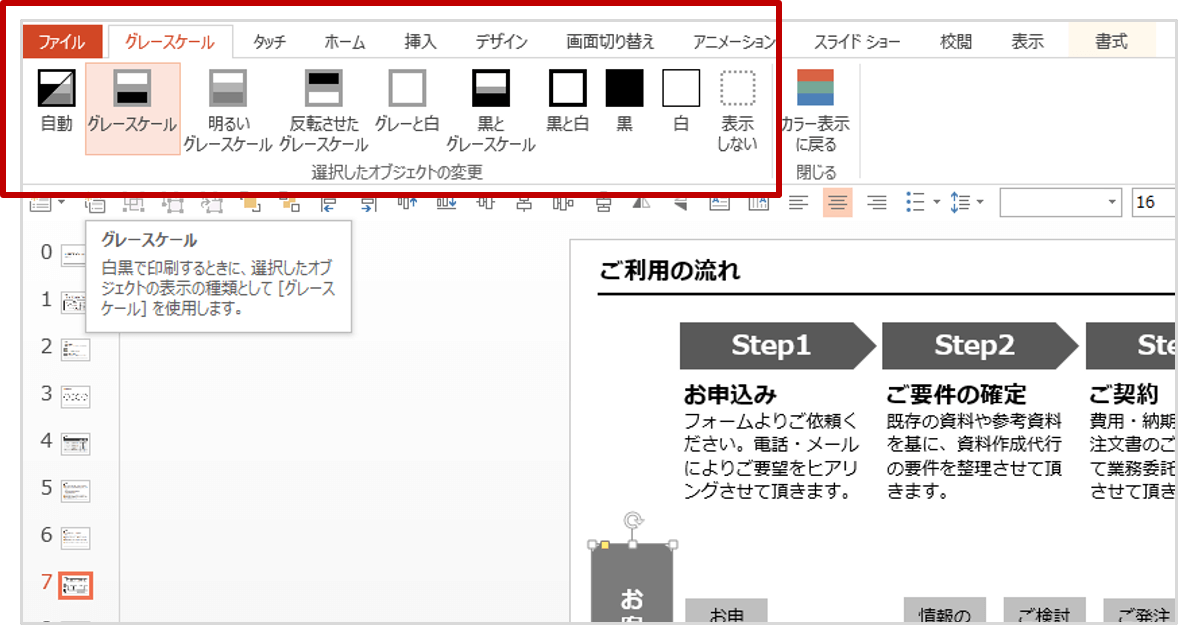This screenshot has height=625, width=1178.
Task: Select the 自動 (Automatic) grayscale option
Action: click(x=57, y=101)
